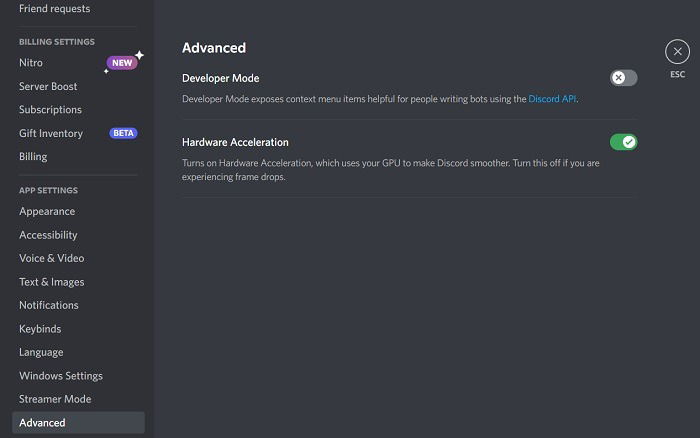Enable the Developer Mode toggle
The width and height of the screenshot is (700, 438).
(x=623, y=78)
